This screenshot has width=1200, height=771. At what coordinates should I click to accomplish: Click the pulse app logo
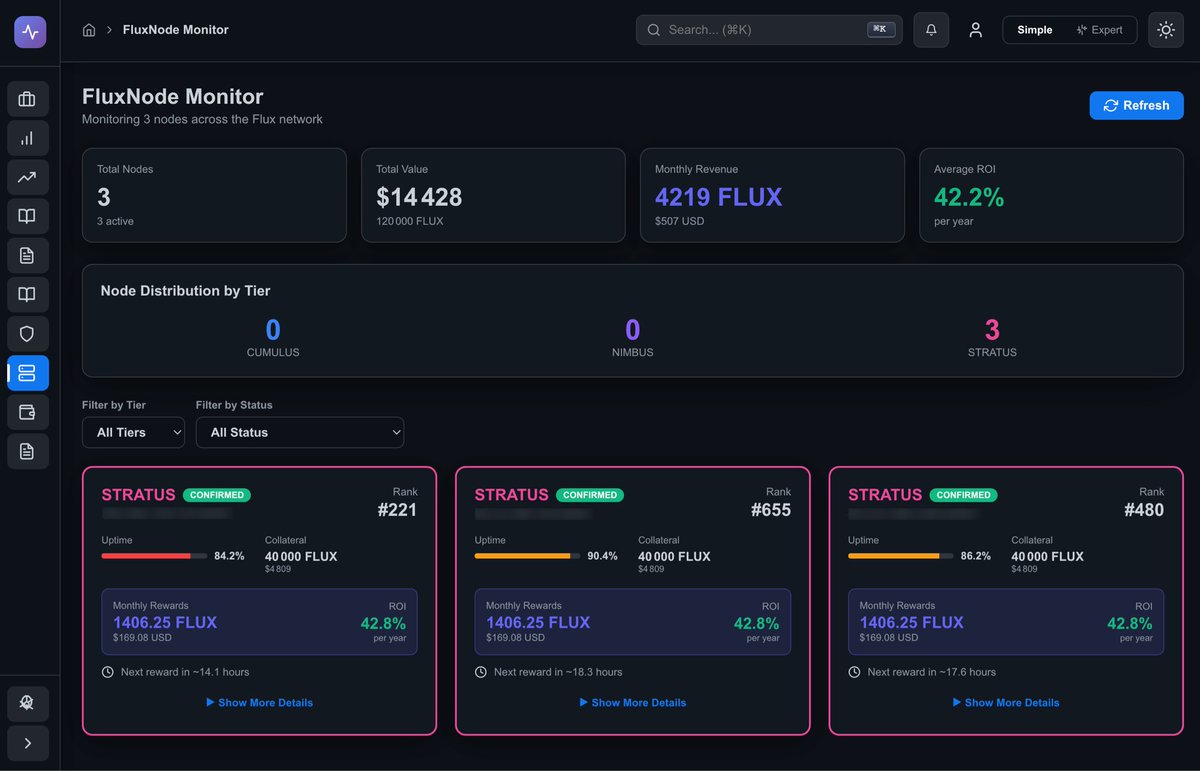(x=30, y=31)
